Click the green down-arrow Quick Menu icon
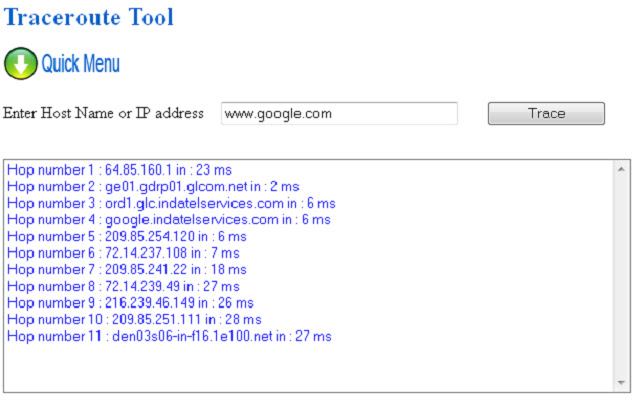The height and width of the screenshot is (400, 640). pos(21,63)
